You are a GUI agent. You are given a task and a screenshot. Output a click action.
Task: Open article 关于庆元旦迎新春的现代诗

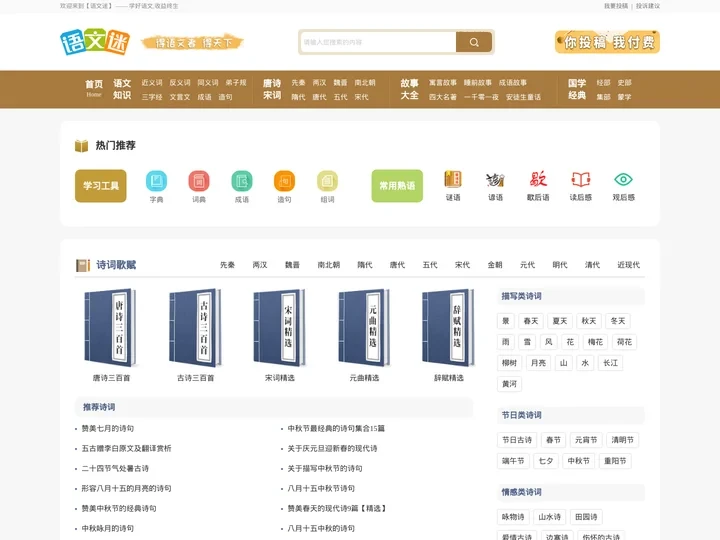click(332, 449)
